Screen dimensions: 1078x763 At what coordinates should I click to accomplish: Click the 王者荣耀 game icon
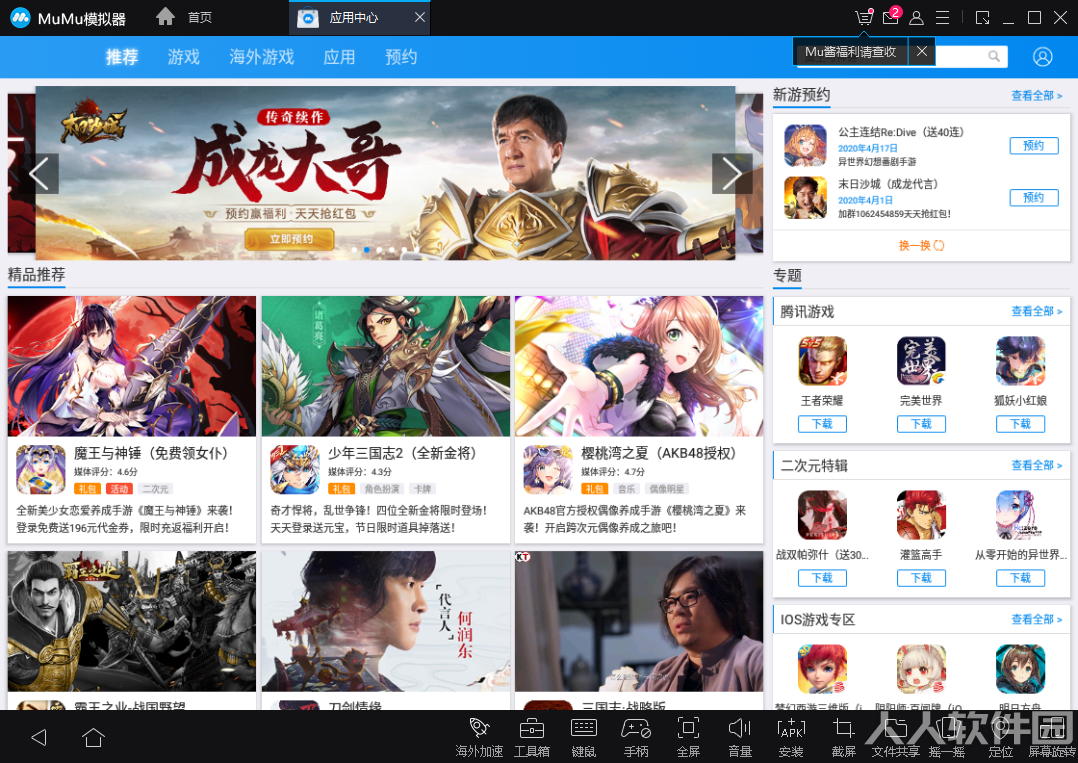point(822,361)
